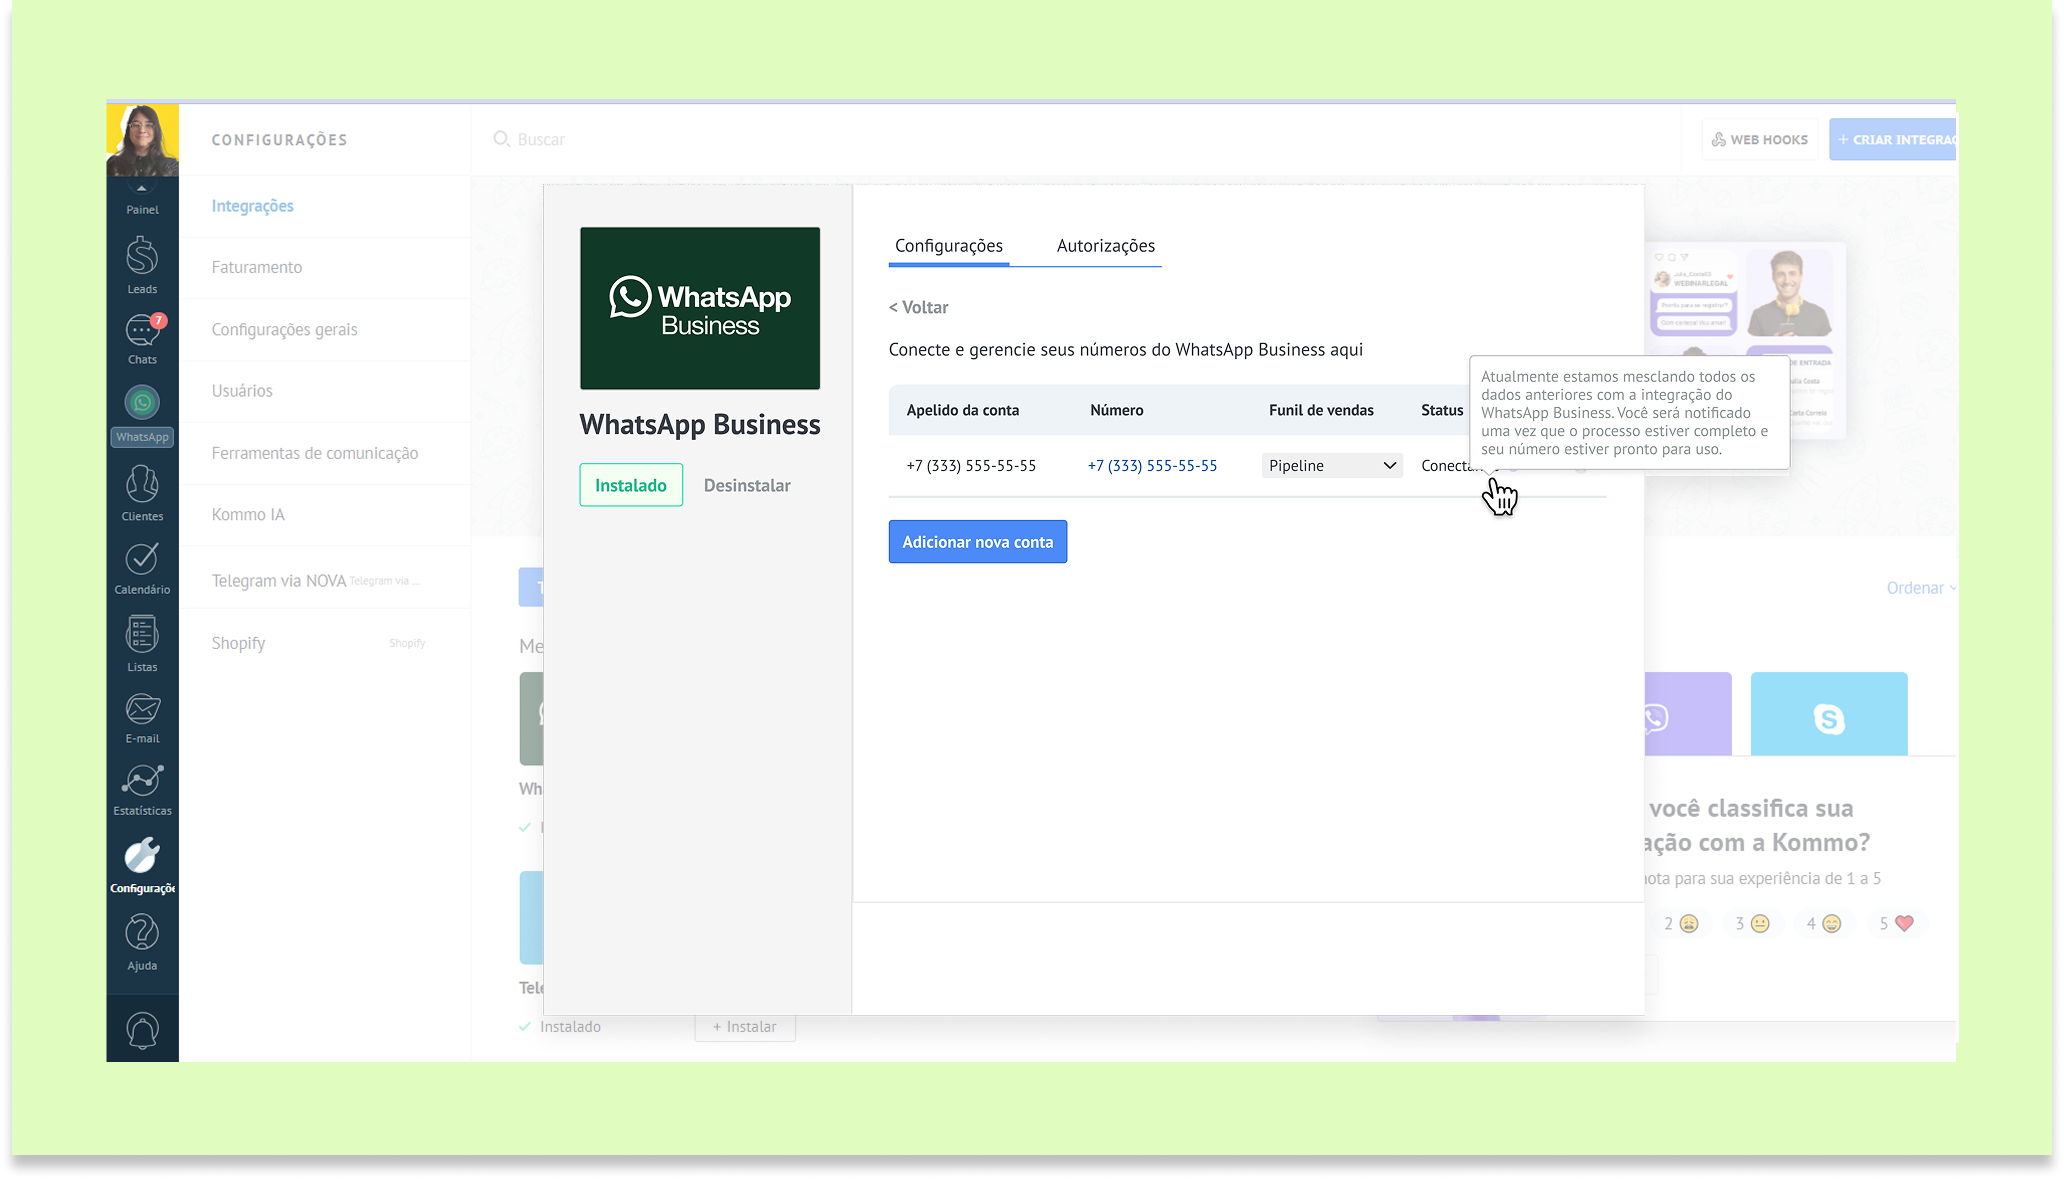Click the Desinstalar link

[x=747, y=485]
